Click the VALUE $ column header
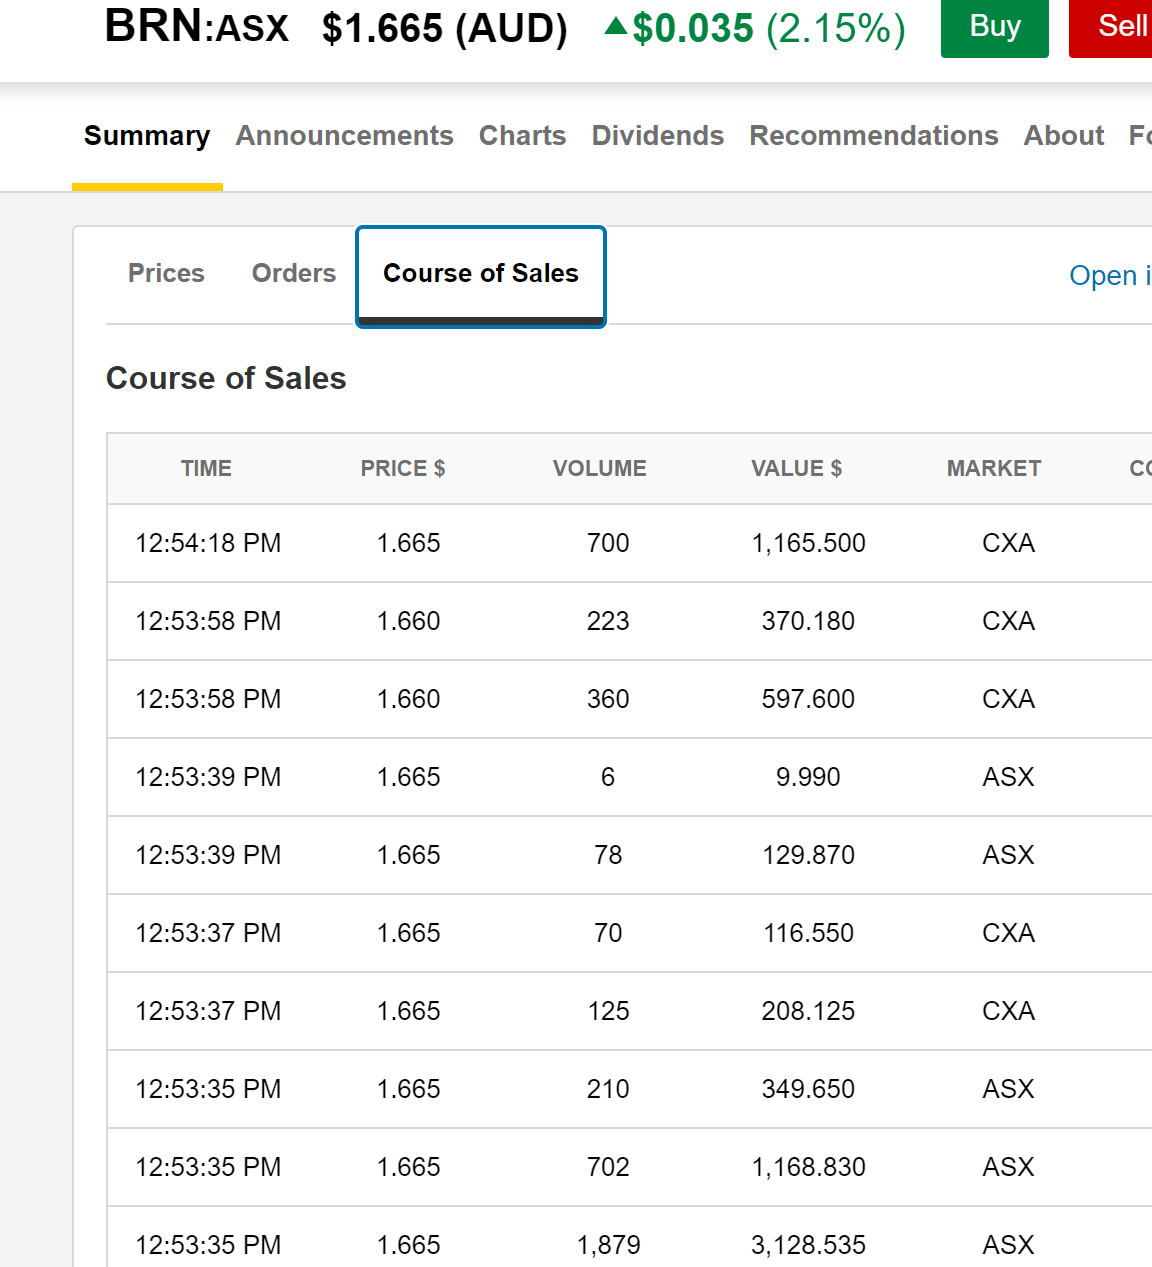This screenshot has height=1267, width=1152. tap(796, 468)
